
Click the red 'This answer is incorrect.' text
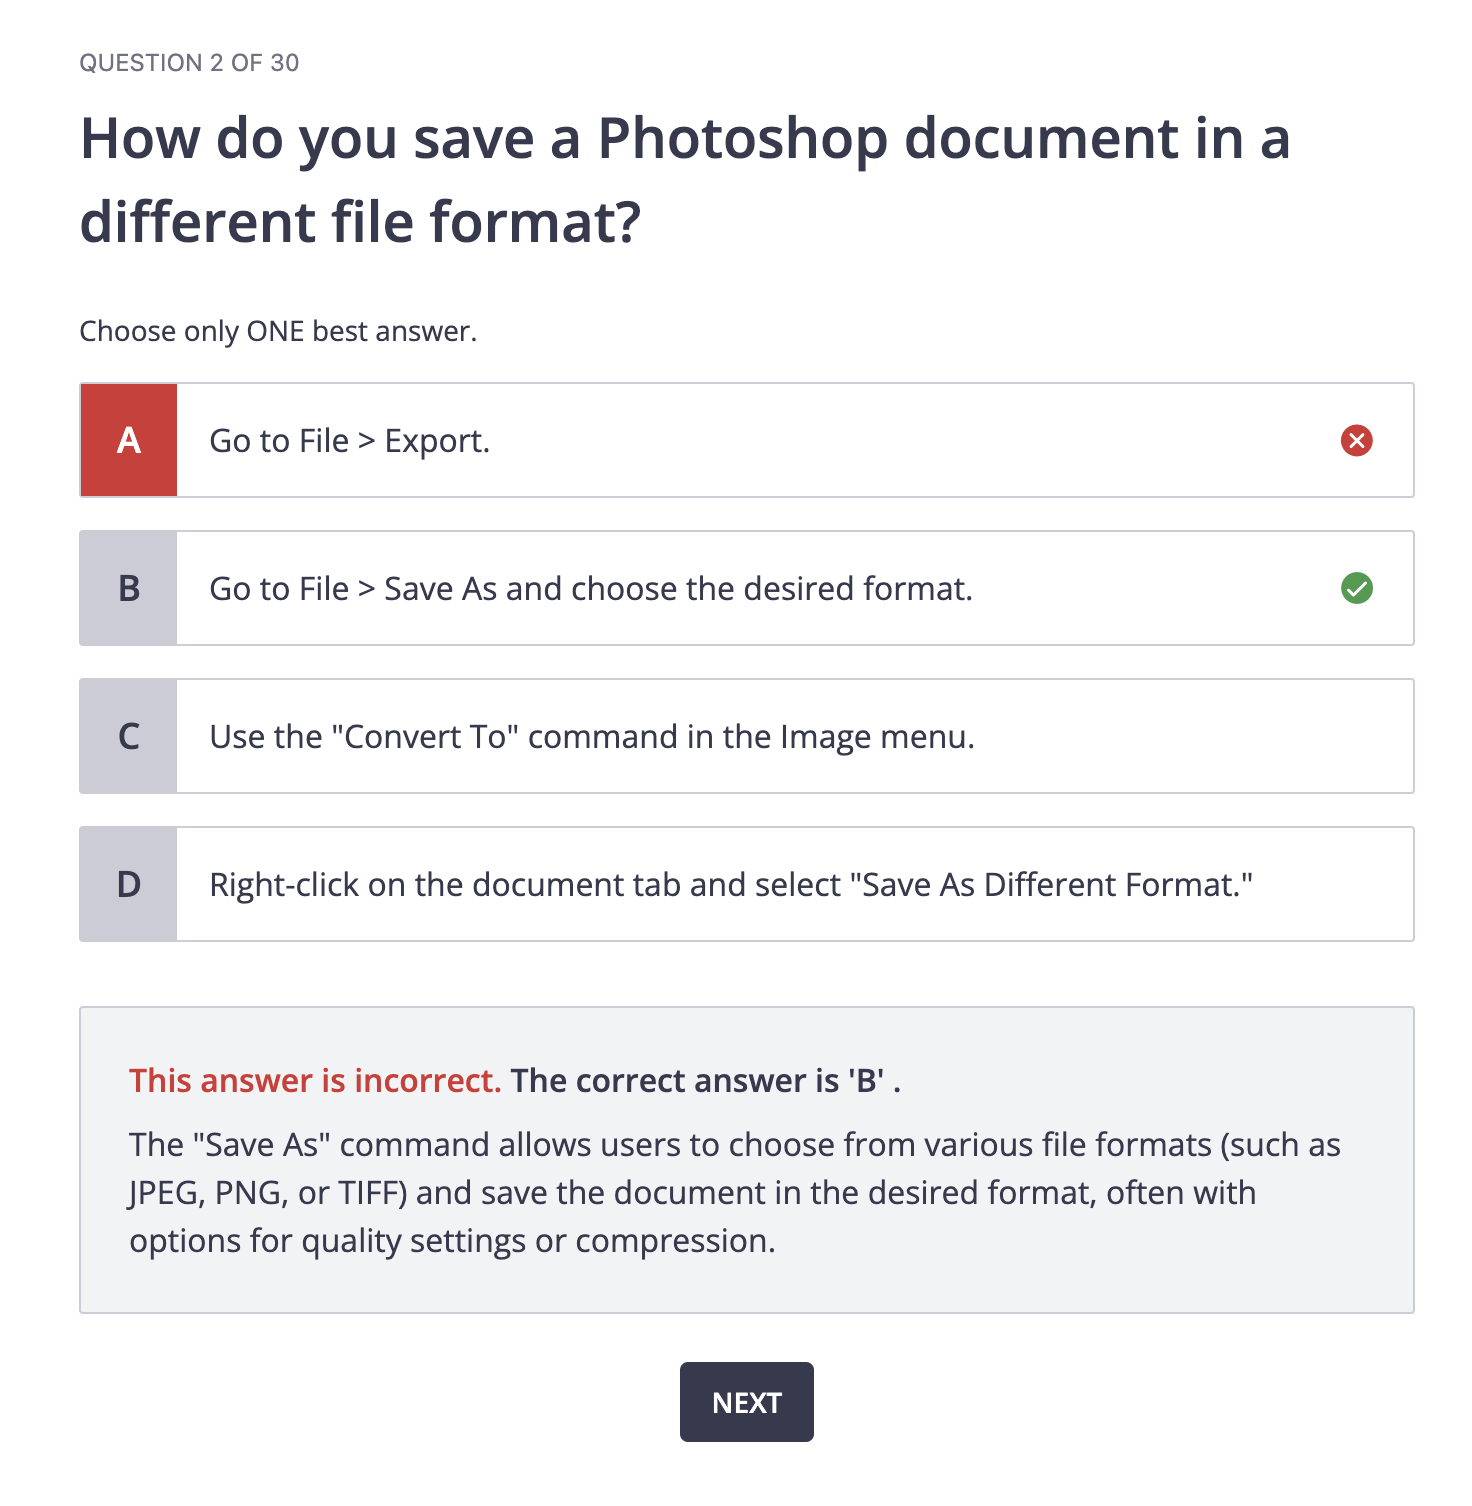coord(315,1080)
